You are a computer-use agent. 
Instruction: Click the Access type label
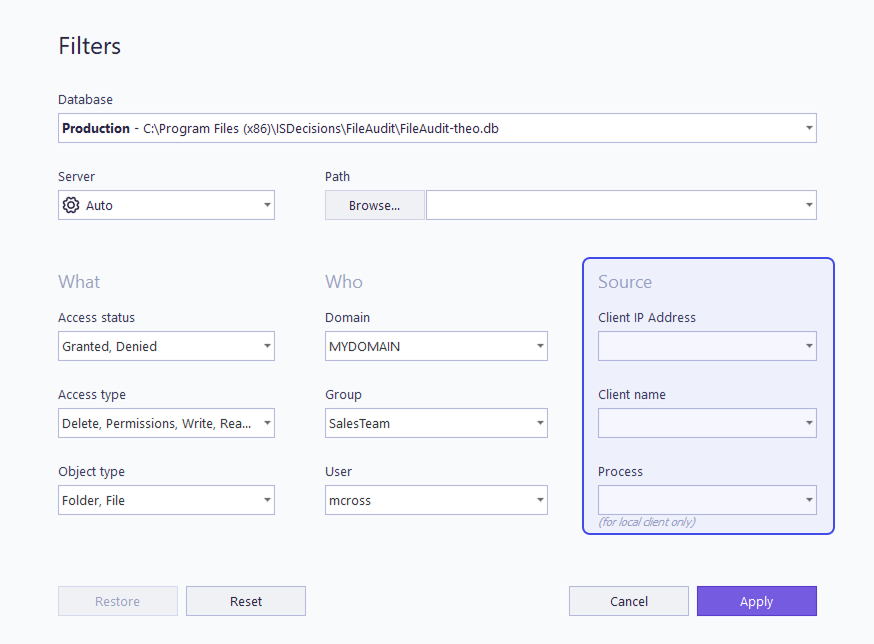click(92, 395)
